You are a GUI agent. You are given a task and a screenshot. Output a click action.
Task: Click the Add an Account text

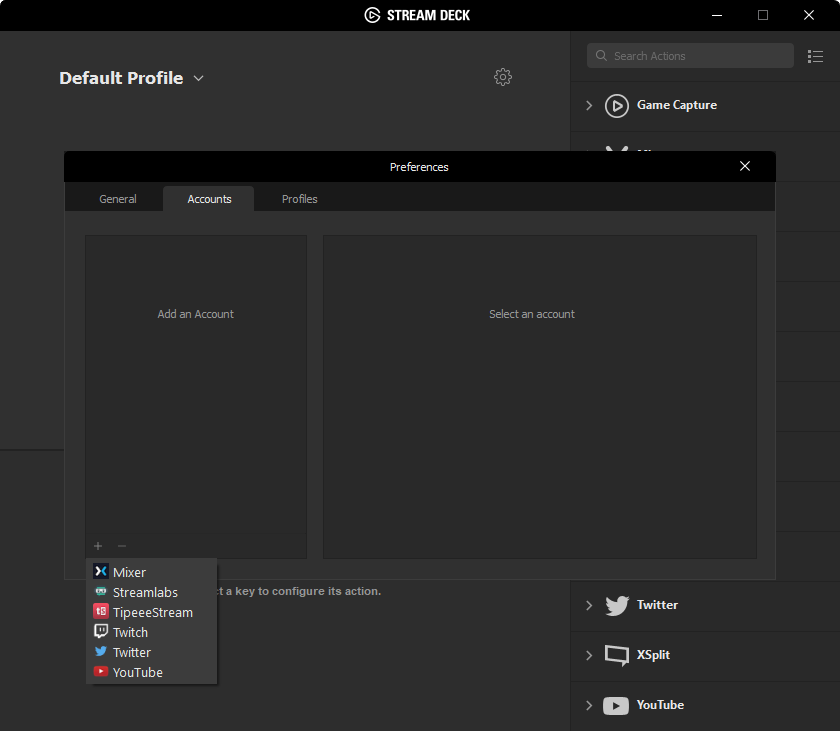tap(196, 314)
